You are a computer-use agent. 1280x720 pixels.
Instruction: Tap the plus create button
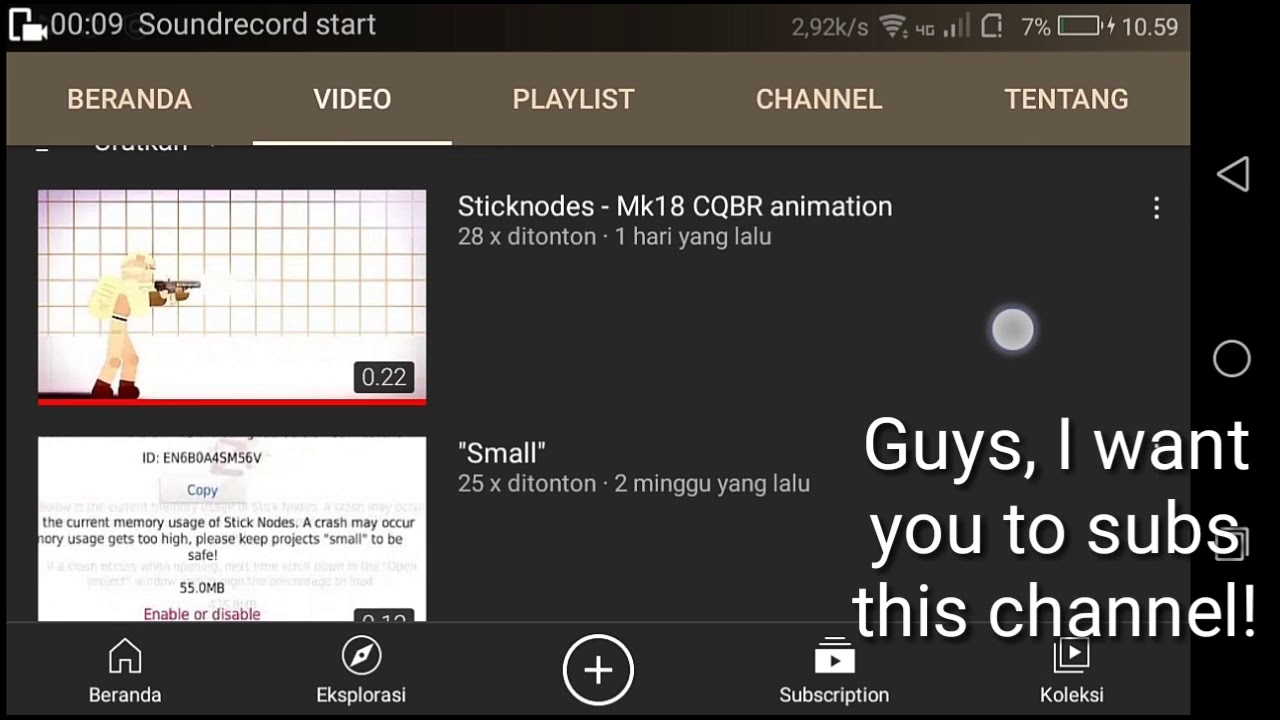click(x=598, y=670)
